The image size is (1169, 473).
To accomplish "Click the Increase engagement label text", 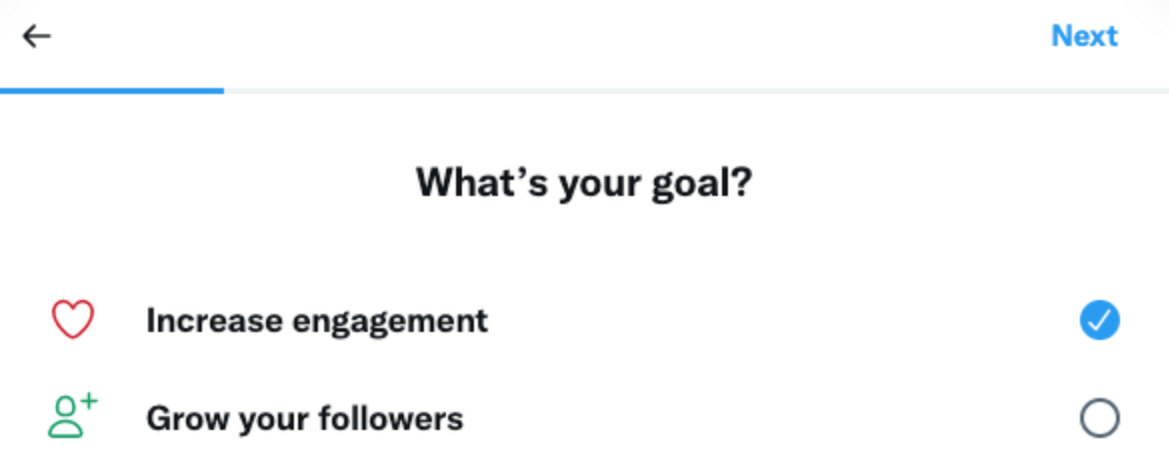I will click(x=317, y=321).
